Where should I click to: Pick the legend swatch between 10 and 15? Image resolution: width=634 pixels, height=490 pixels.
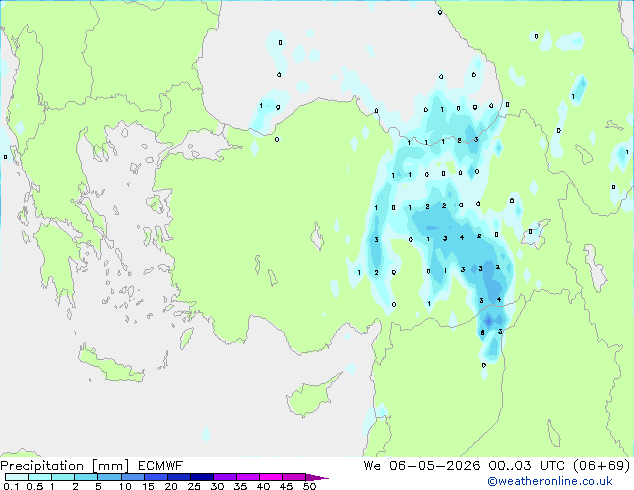[133, 477]
